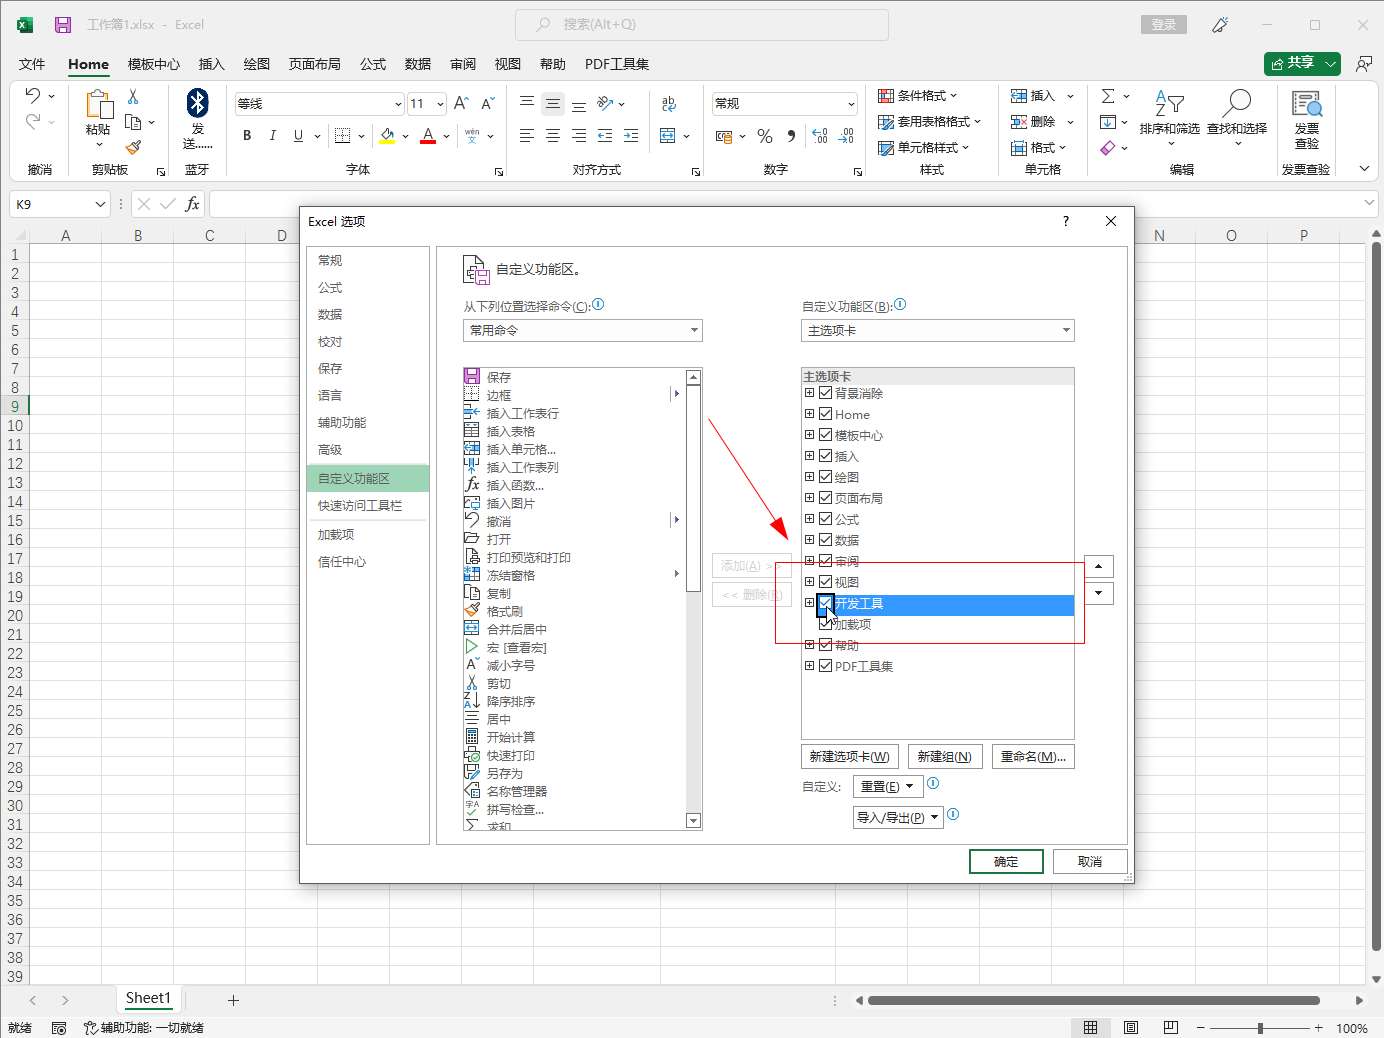
Task: Click the 确定 button
Action: pyautogui.click(x=1006, y=862)
